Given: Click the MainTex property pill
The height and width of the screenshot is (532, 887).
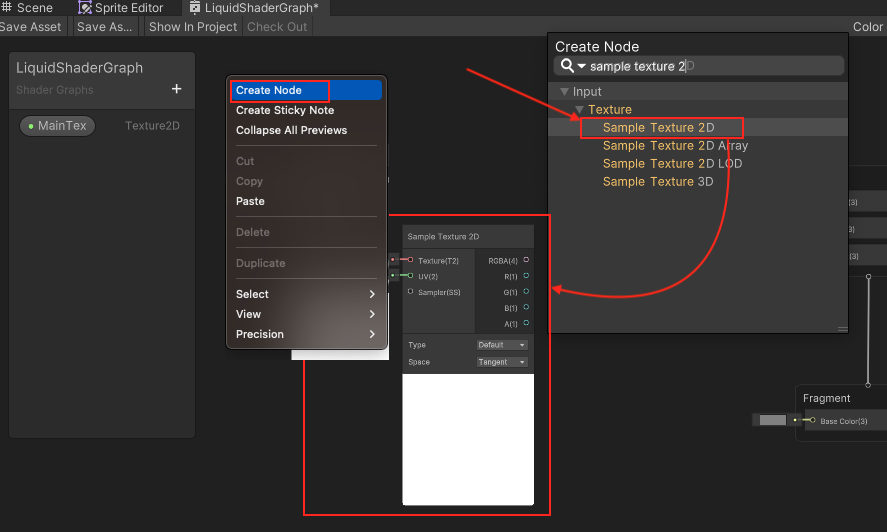Looking at the screenshot, I should [x=57, y=126].
